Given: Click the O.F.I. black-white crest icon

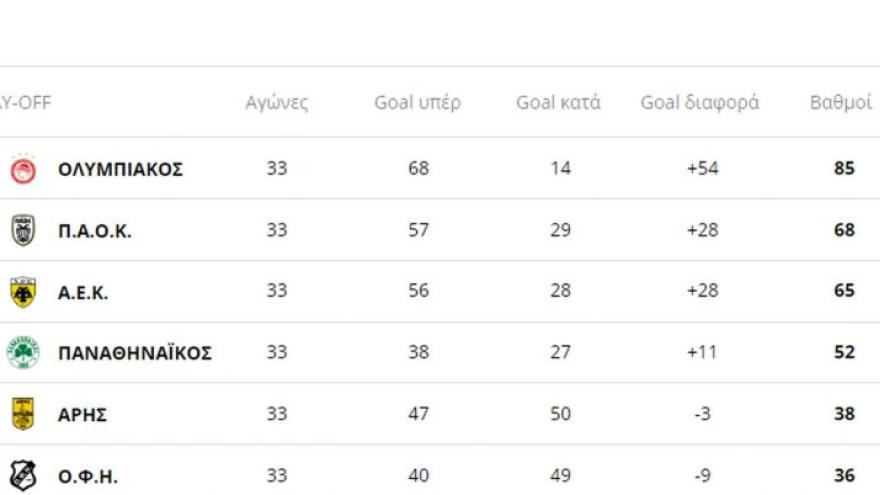Looking at the screenshot, I should (23, 475).
